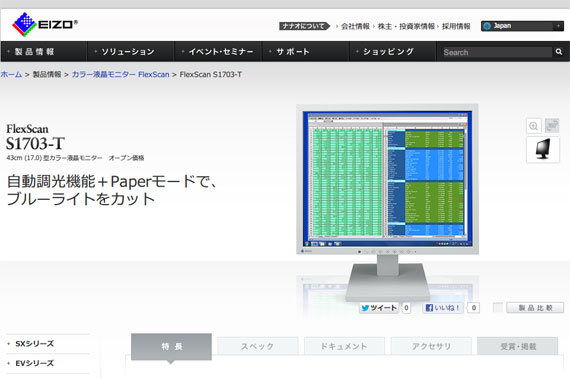This screenshot has height=379, width=570.
Task: Click the Facebook like count box
Action: coord(474,308)
